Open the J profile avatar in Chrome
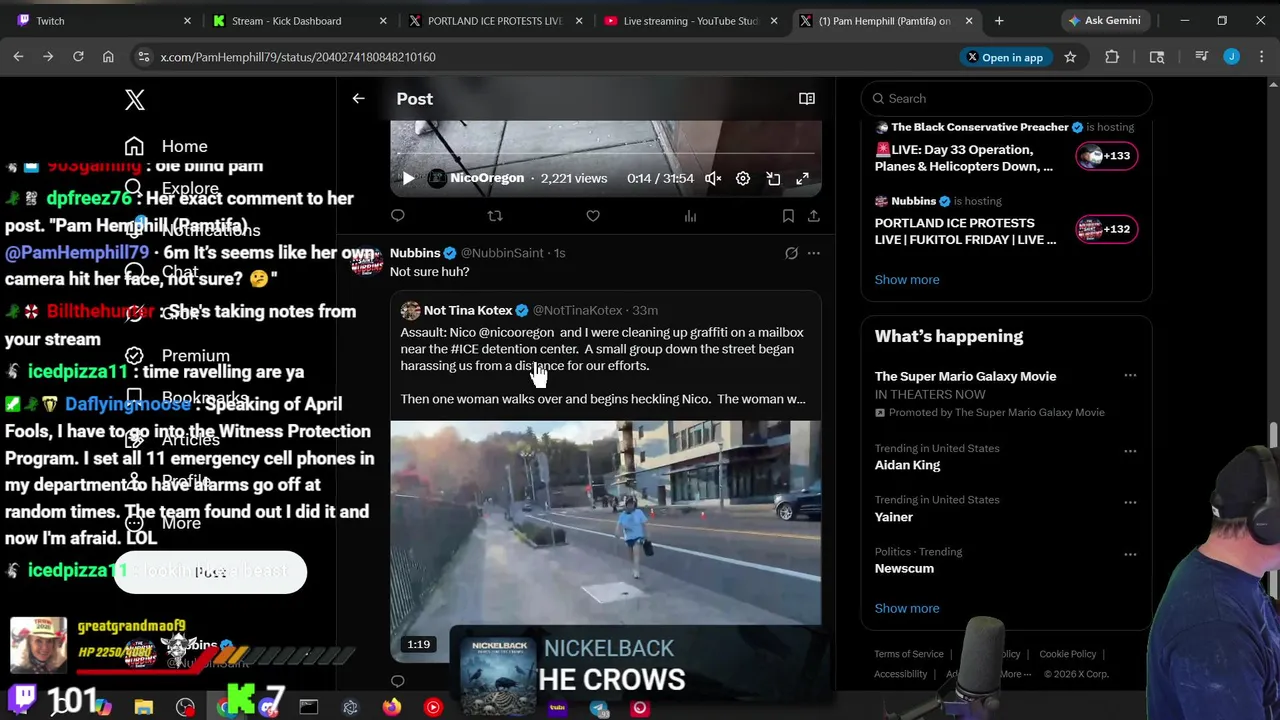1280x720 pixels. tap(1231, 57)
